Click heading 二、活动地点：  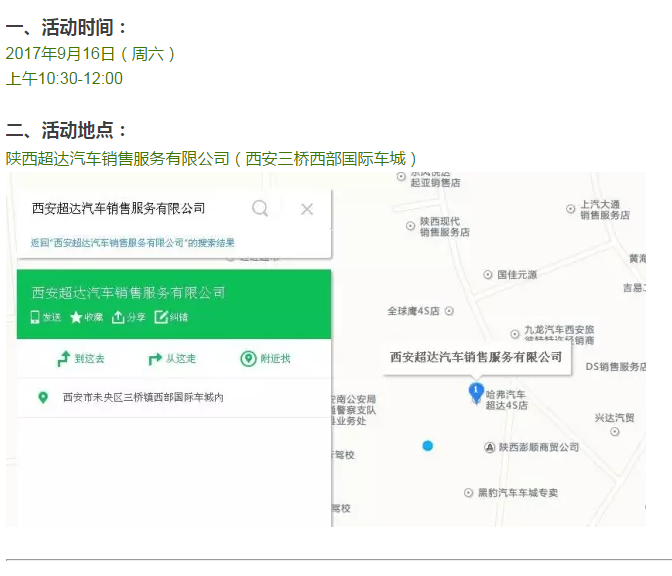(x=67, y=130)
